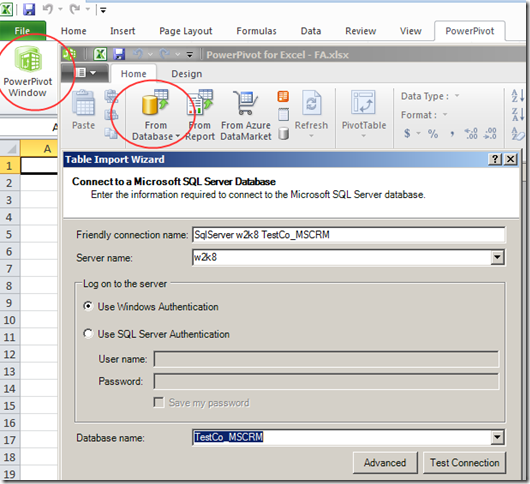Switch to the Insert ribbon tab
530x484 pixels.
click(122, 31)
